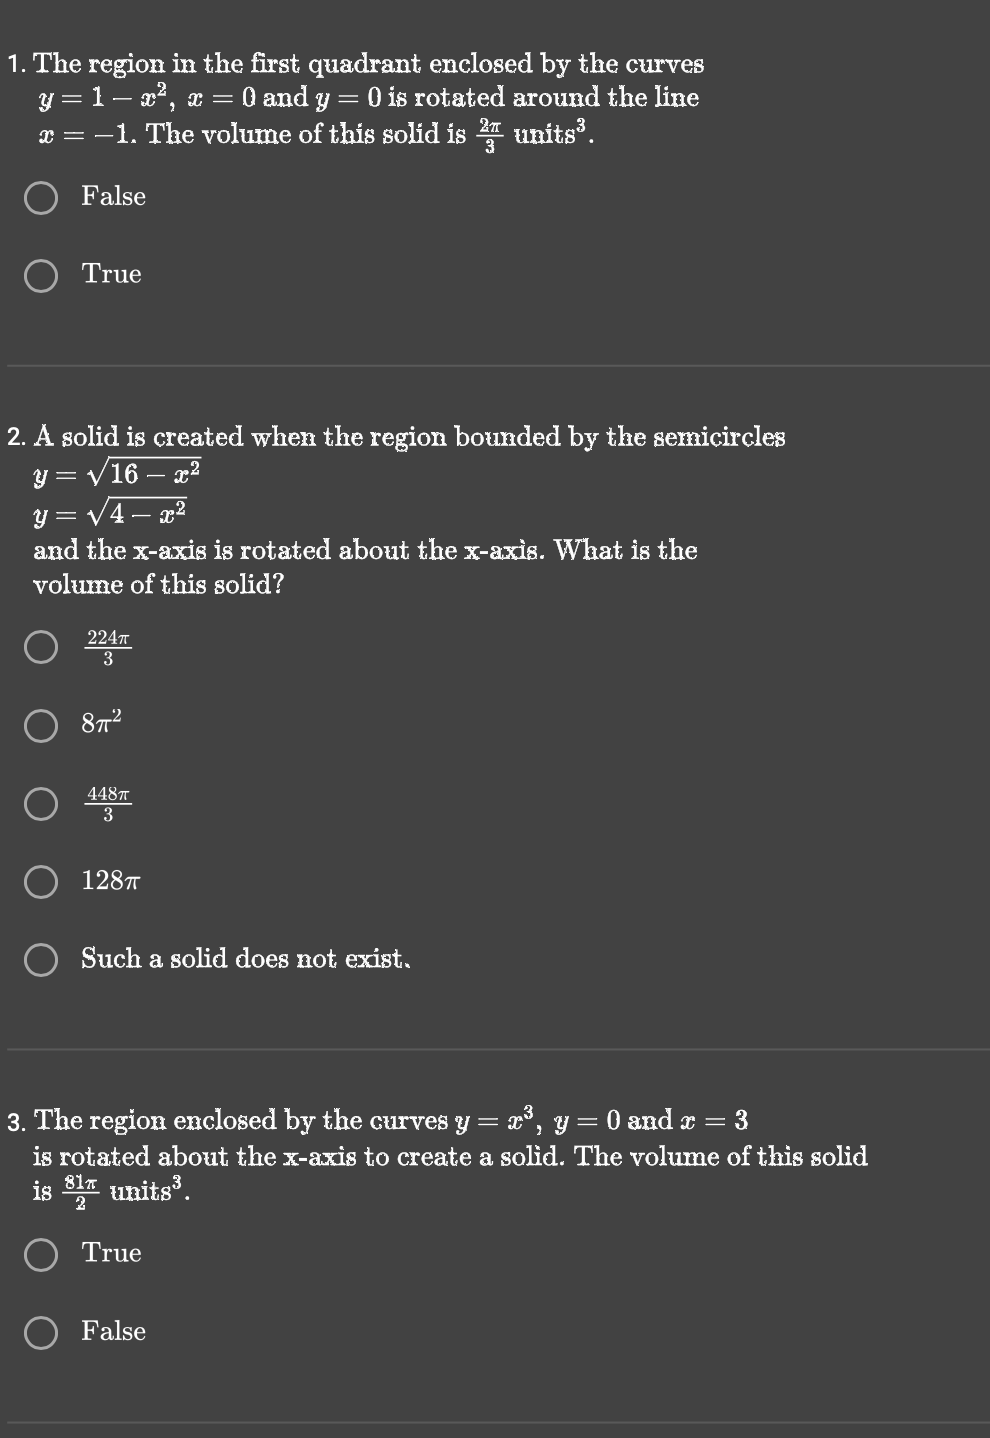Click the False label under question 3
The height and width of the screenshot is (1438, 990).
[x=112, y=1330]
